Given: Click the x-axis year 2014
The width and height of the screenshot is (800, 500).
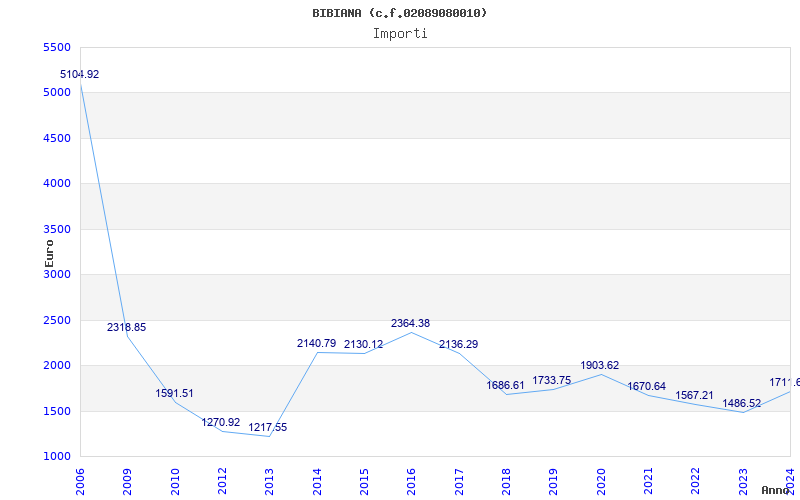Looking at the screenshot, I should point(317,481).
